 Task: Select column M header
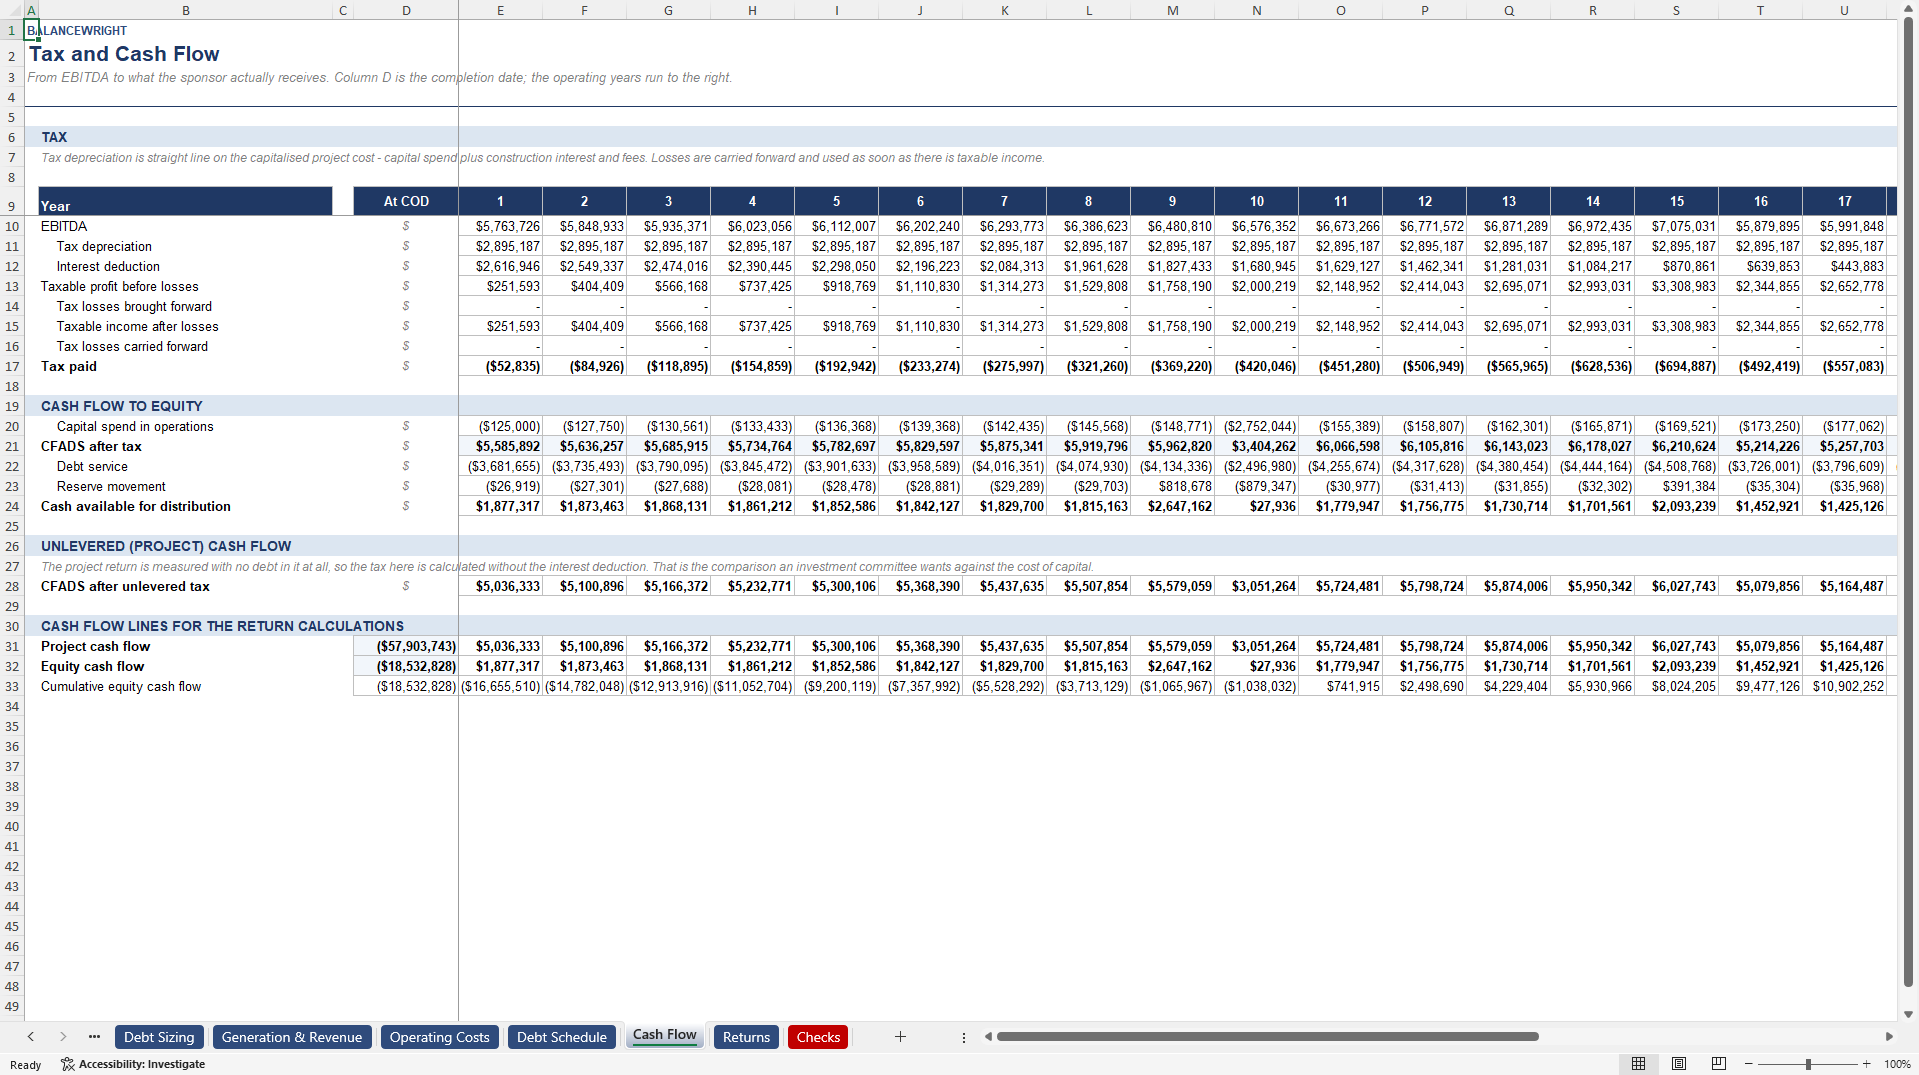1173,10
